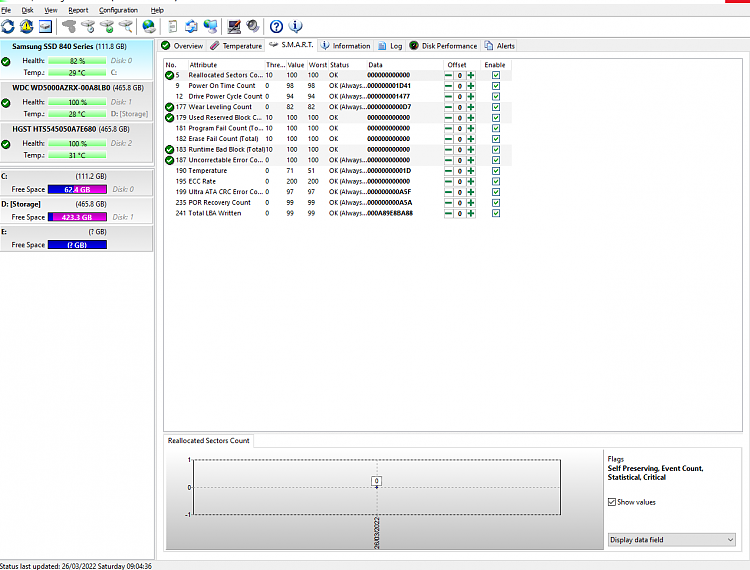Click the disk with green check icon
Screen dimensions: 750x570
pos(107,26)
